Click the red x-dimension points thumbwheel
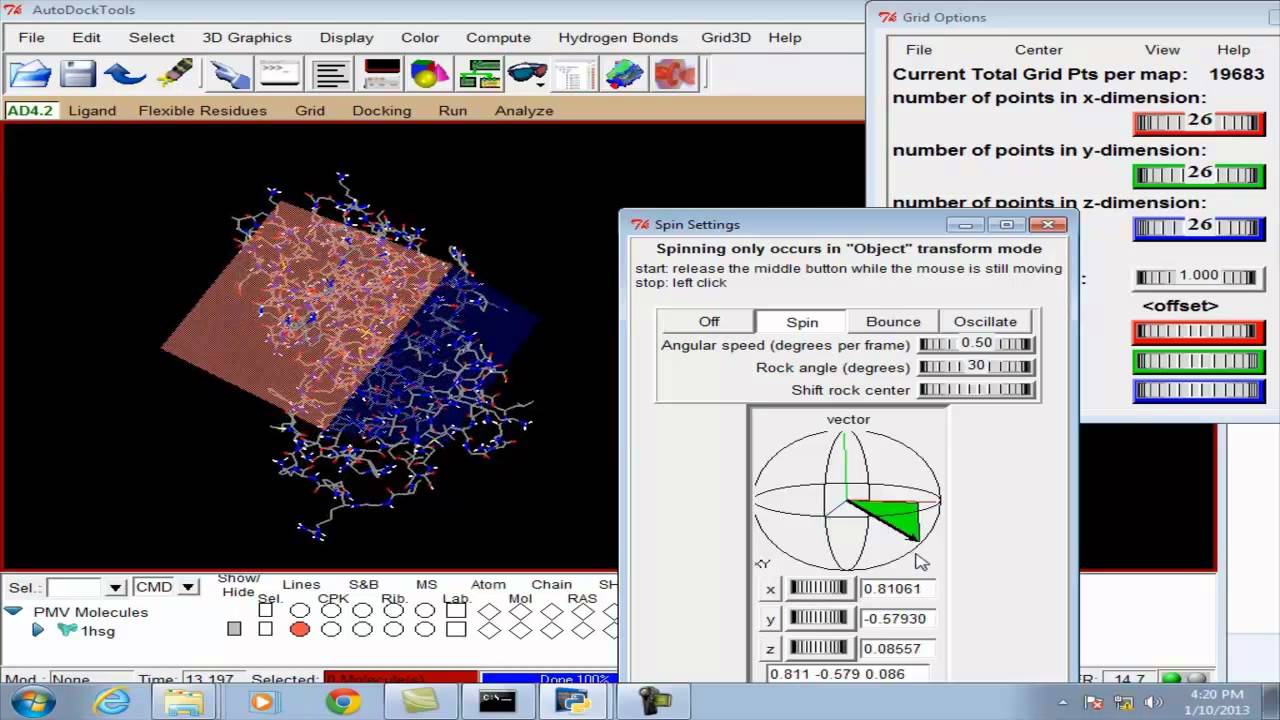This screenshot has width=1280, height=720. pyautogui.click(x=1198, y=122)
